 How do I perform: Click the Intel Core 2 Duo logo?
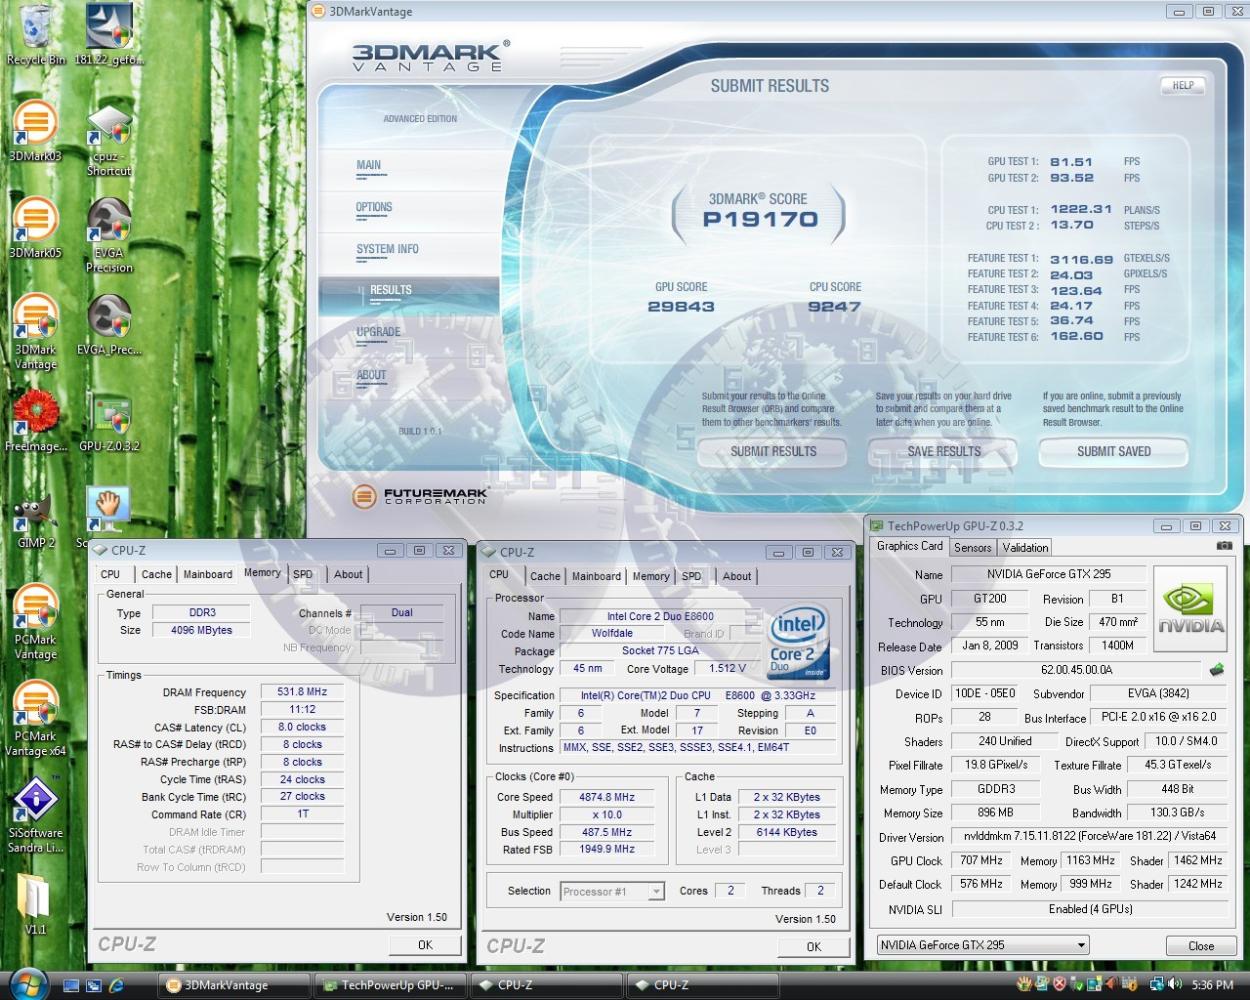pos(797,643)
